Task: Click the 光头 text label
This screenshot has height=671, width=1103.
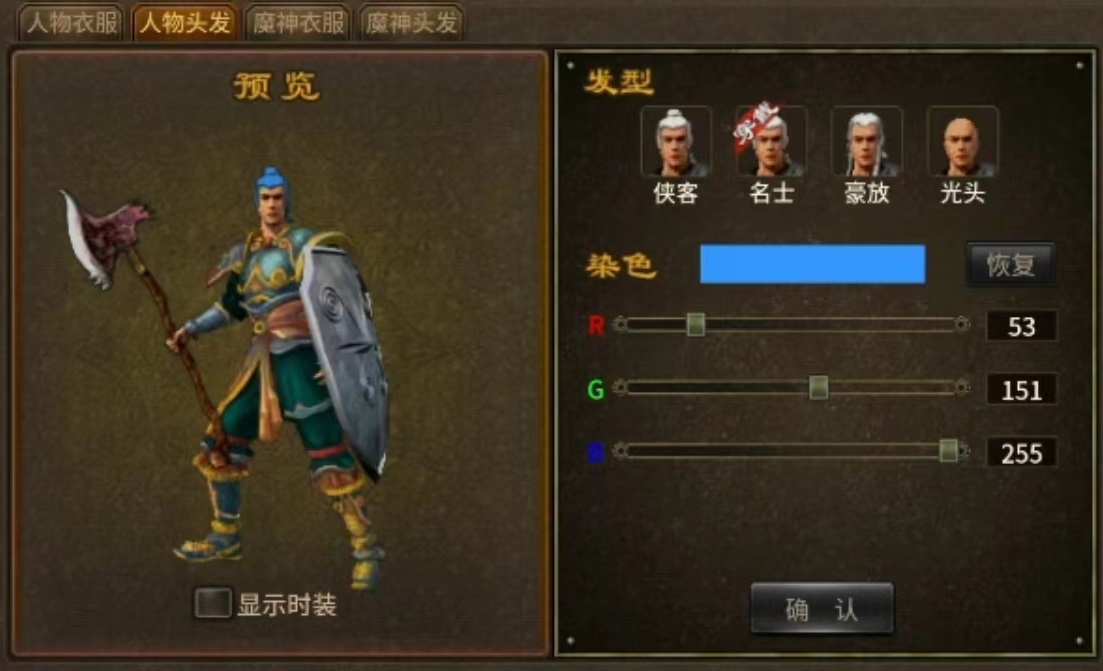Action: [962, 193]
